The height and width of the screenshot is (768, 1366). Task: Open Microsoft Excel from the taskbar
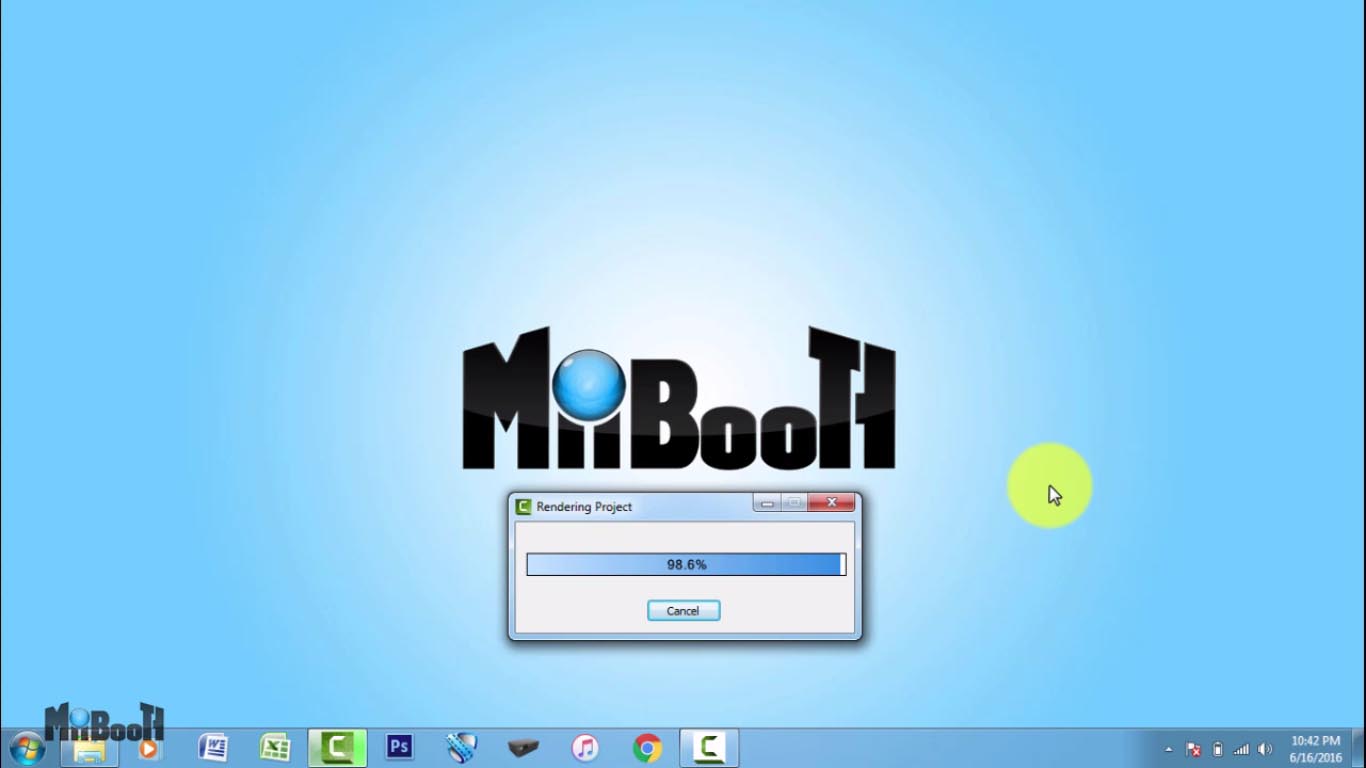pos(275,748)
